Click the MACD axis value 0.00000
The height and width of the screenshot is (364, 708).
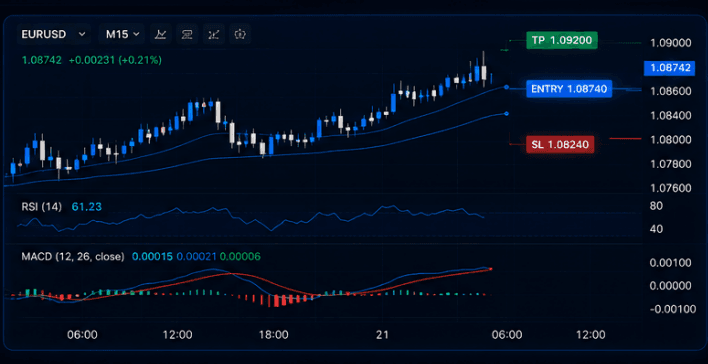tap(672, 285)
